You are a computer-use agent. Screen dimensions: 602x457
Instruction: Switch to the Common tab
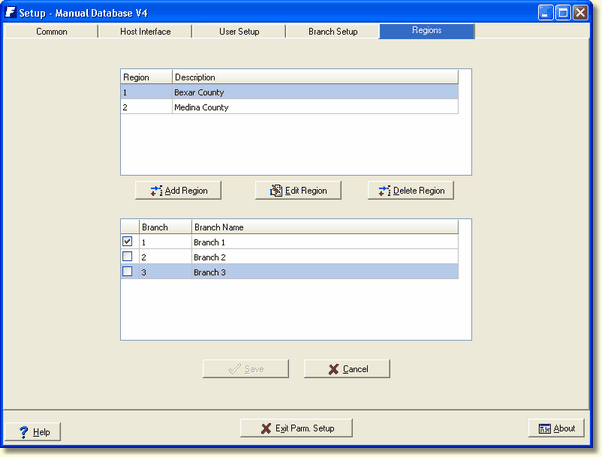click(52, 31)
